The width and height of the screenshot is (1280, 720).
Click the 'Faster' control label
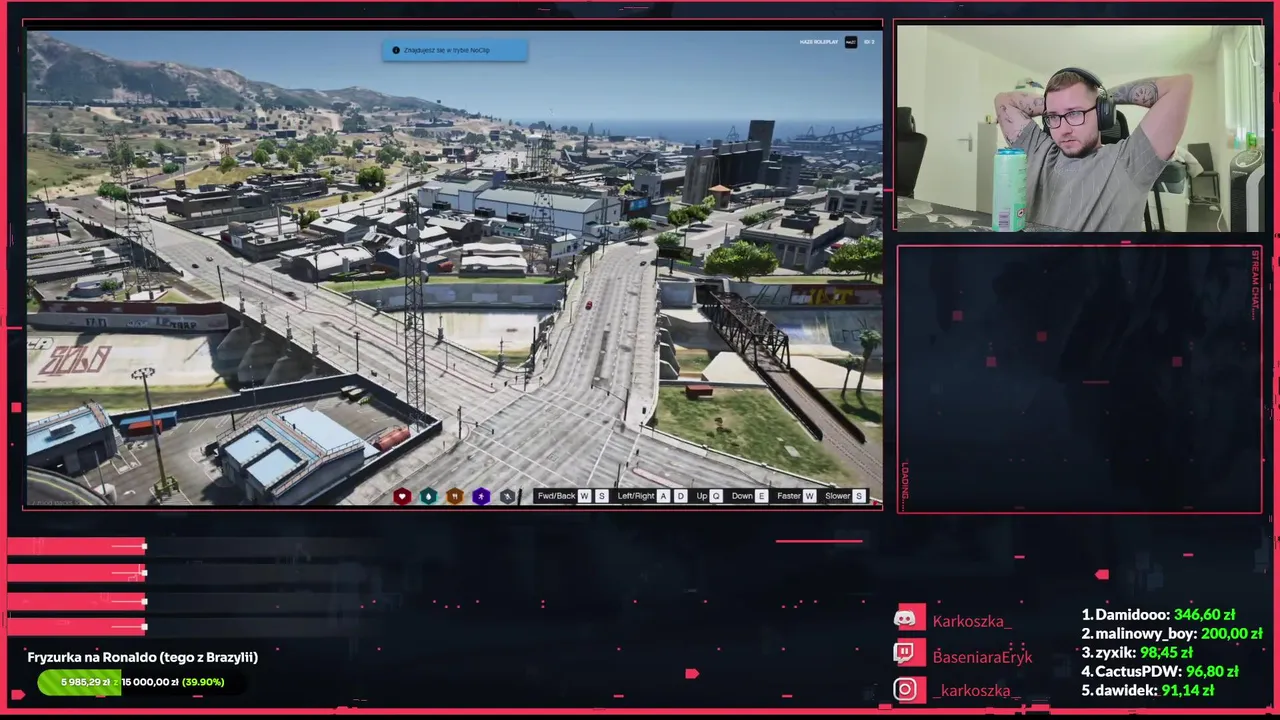click(x=789, y=496)
